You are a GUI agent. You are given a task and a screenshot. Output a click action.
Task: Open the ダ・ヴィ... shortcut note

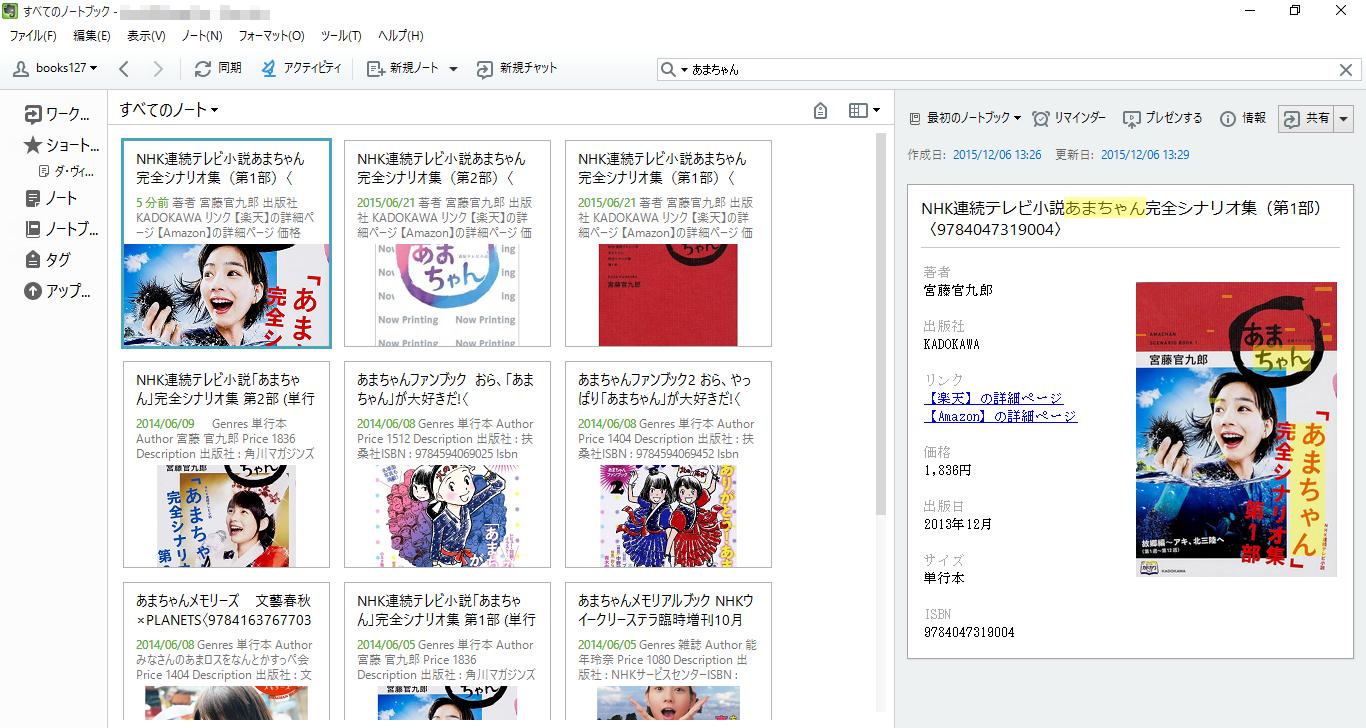pyautogui.click(x=67, y=171)
